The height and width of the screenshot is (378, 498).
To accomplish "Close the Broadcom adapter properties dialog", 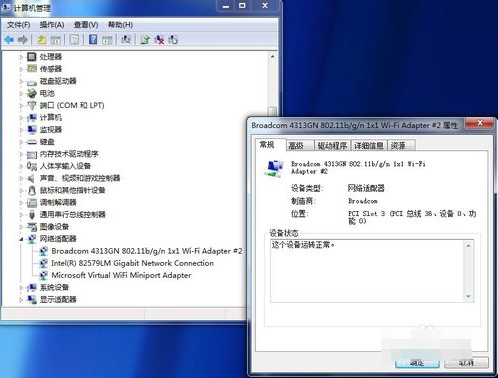I will click(479, 123).
